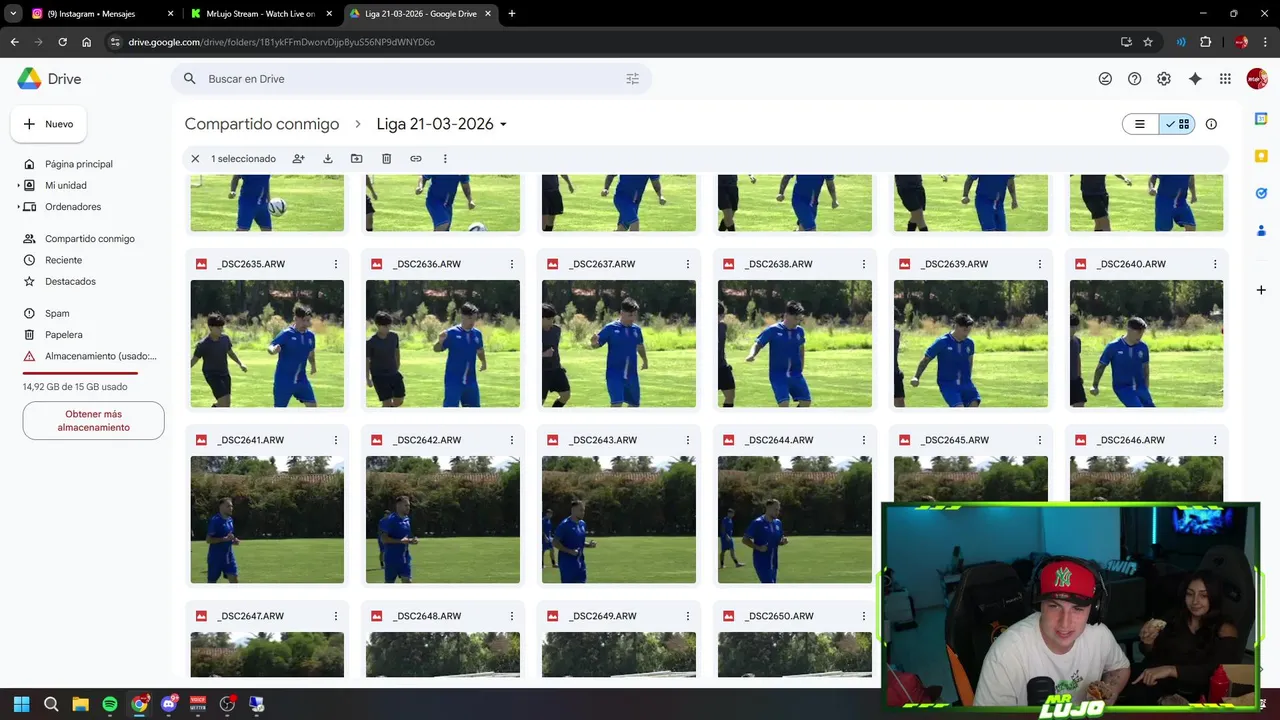Select the _DSC2636.ARW thumbnail
Image resolution: width=1280 pixels, height=720 pixels.
[443, 344]
